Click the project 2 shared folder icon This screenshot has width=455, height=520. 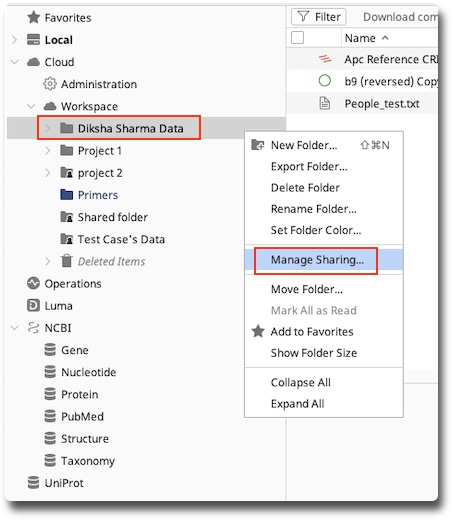tap(67, 173)
